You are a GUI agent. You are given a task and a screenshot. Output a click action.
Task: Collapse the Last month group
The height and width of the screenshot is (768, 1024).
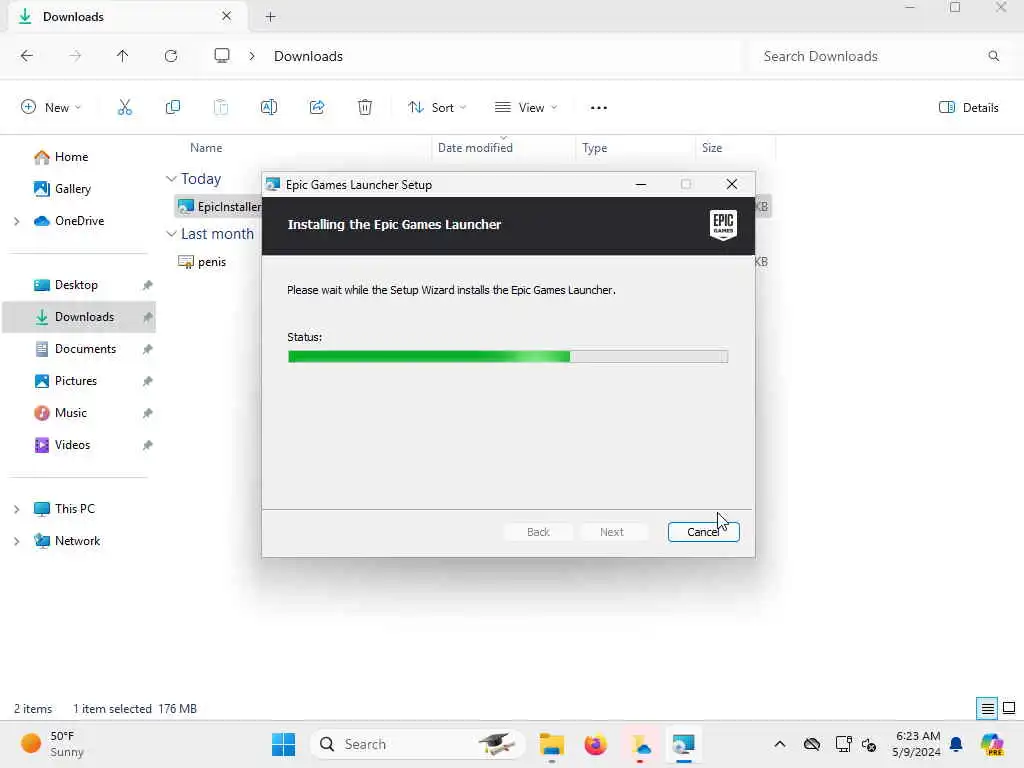tap(171, 233)
